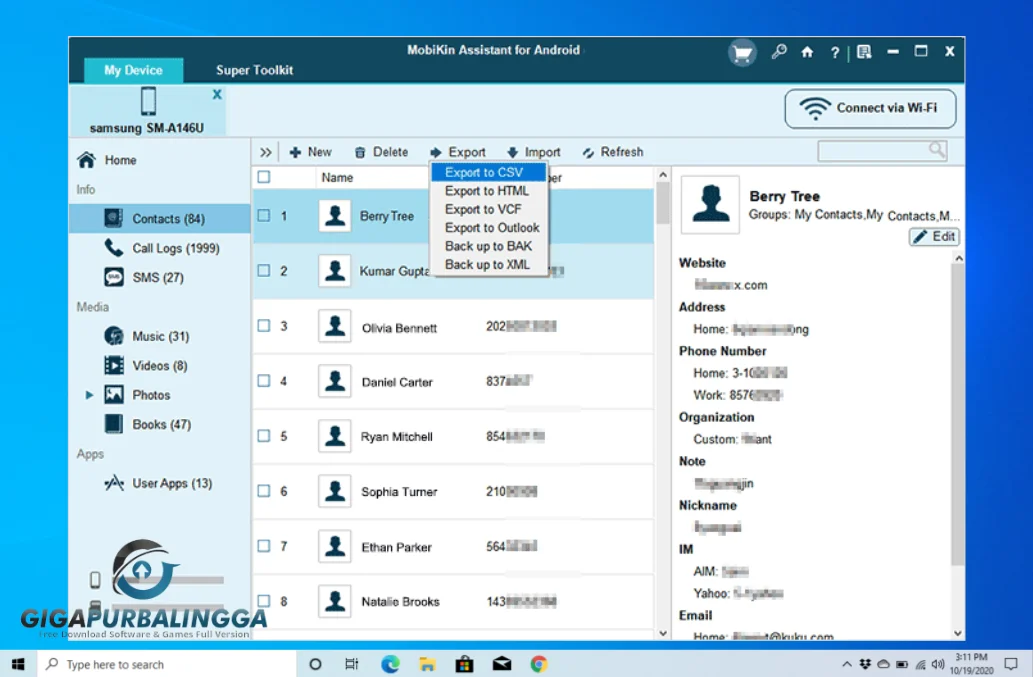This screenshot has width=1033, height=677.
Task: Open Microsoft Store from taskbar
Action: click(x=464, y=664)
